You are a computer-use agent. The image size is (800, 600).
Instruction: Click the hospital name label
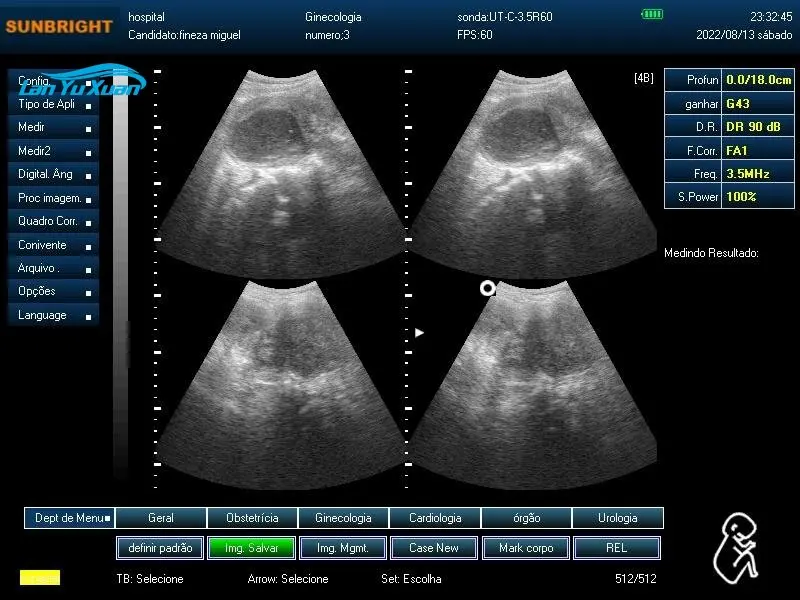point(146,17)
